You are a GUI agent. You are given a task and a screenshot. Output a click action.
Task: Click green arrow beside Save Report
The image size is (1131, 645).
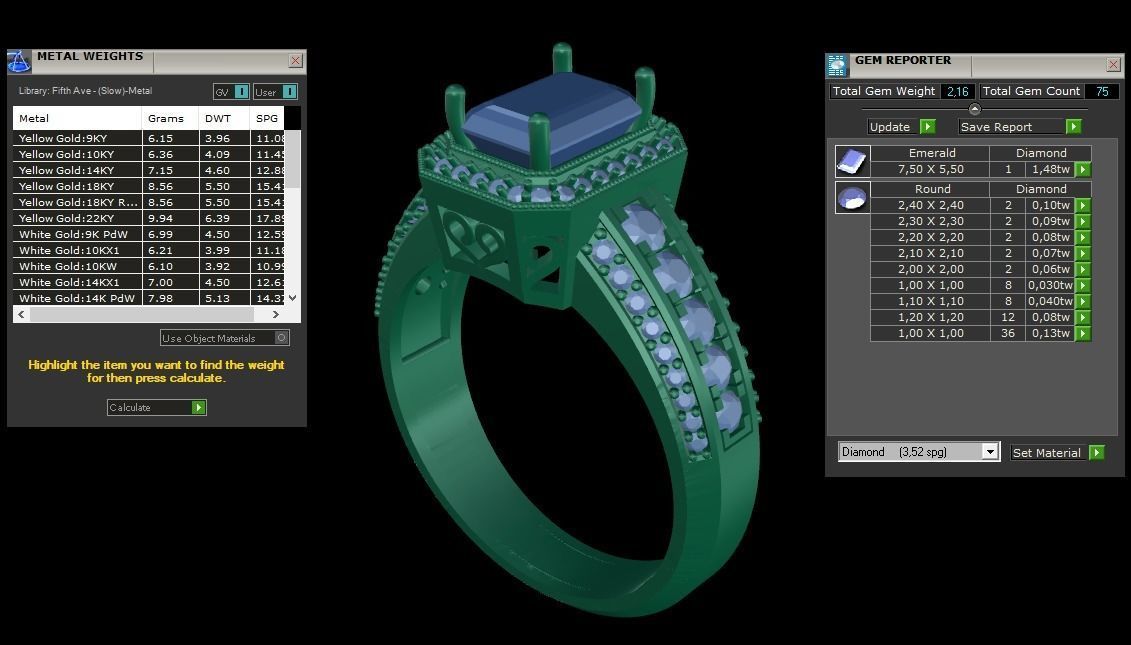pos(1073,126)
